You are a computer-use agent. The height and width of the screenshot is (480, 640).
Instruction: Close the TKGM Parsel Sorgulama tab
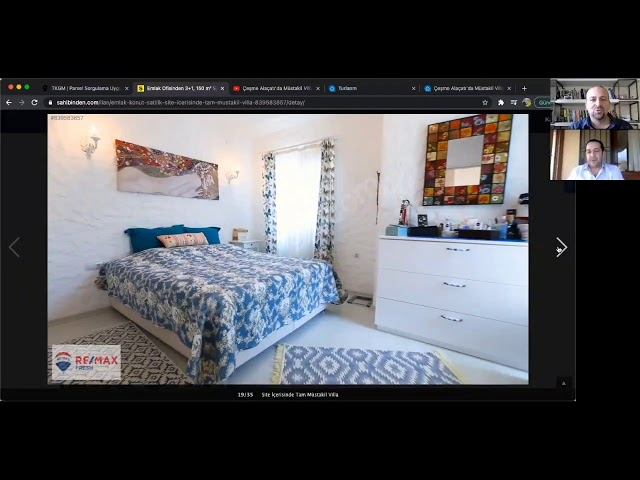tap(127, 88)
